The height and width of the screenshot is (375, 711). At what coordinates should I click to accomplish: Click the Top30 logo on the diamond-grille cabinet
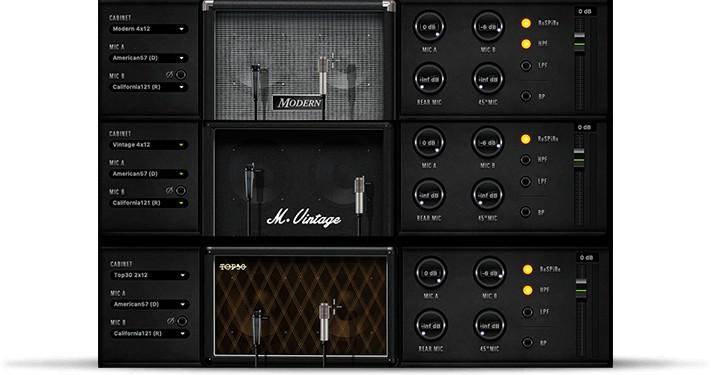233,267
